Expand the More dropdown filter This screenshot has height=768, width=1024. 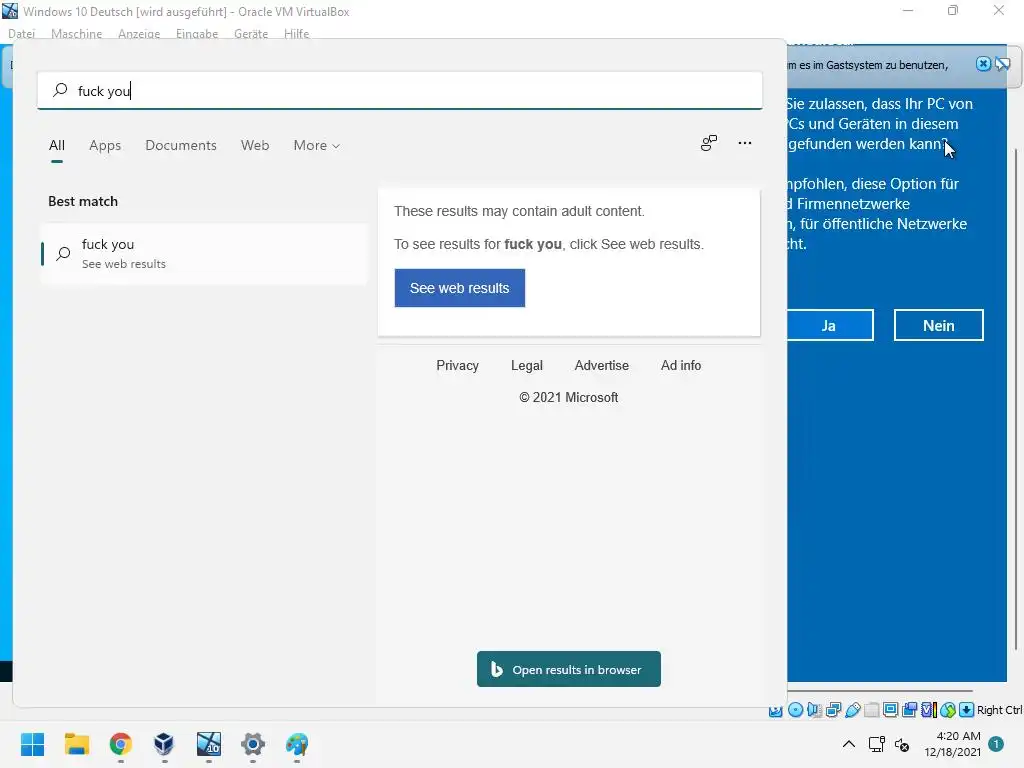coord(317,146)
